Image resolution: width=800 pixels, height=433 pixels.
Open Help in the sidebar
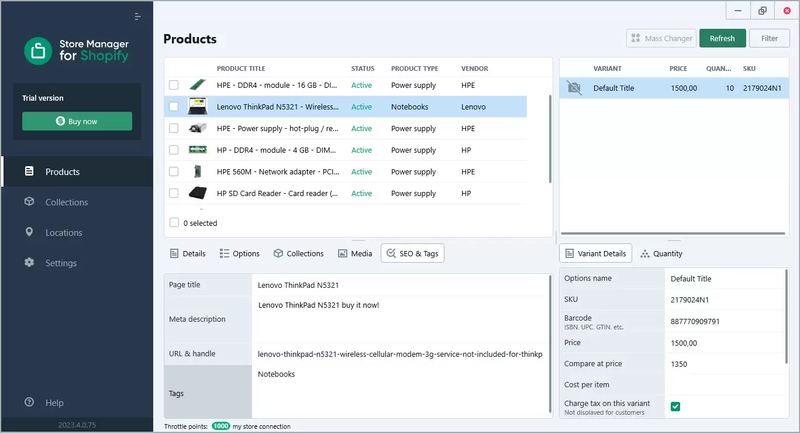tap(77, 403)
